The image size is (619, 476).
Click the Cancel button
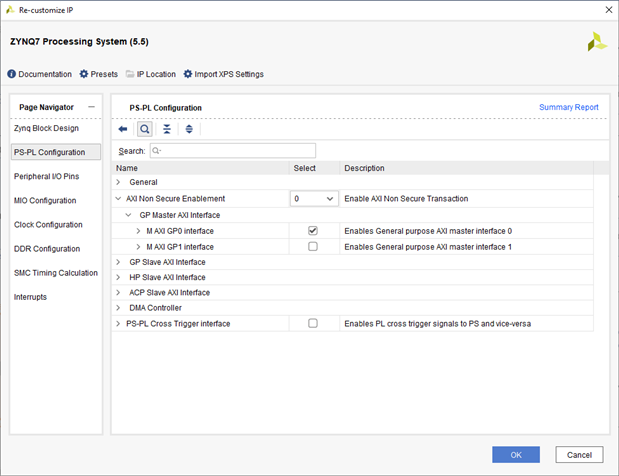579,455
